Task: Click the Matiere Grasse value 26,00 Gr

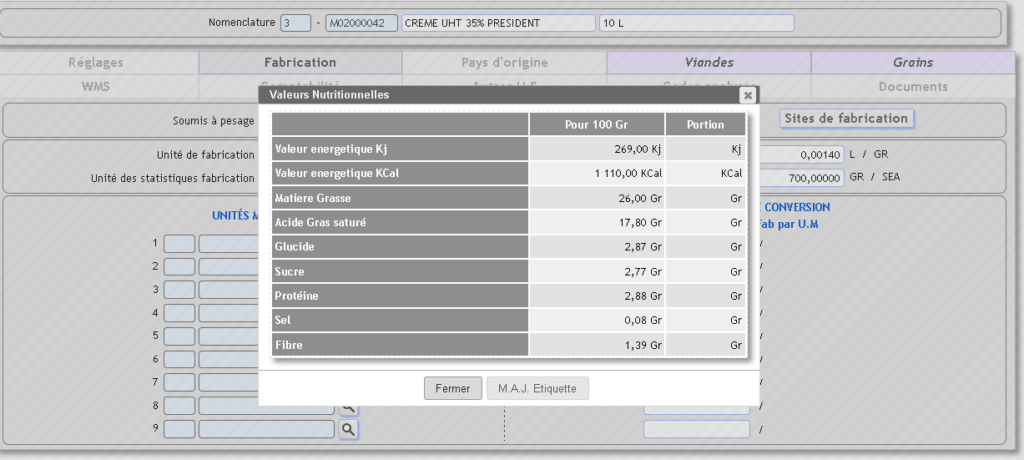Action: pos(596,198)
